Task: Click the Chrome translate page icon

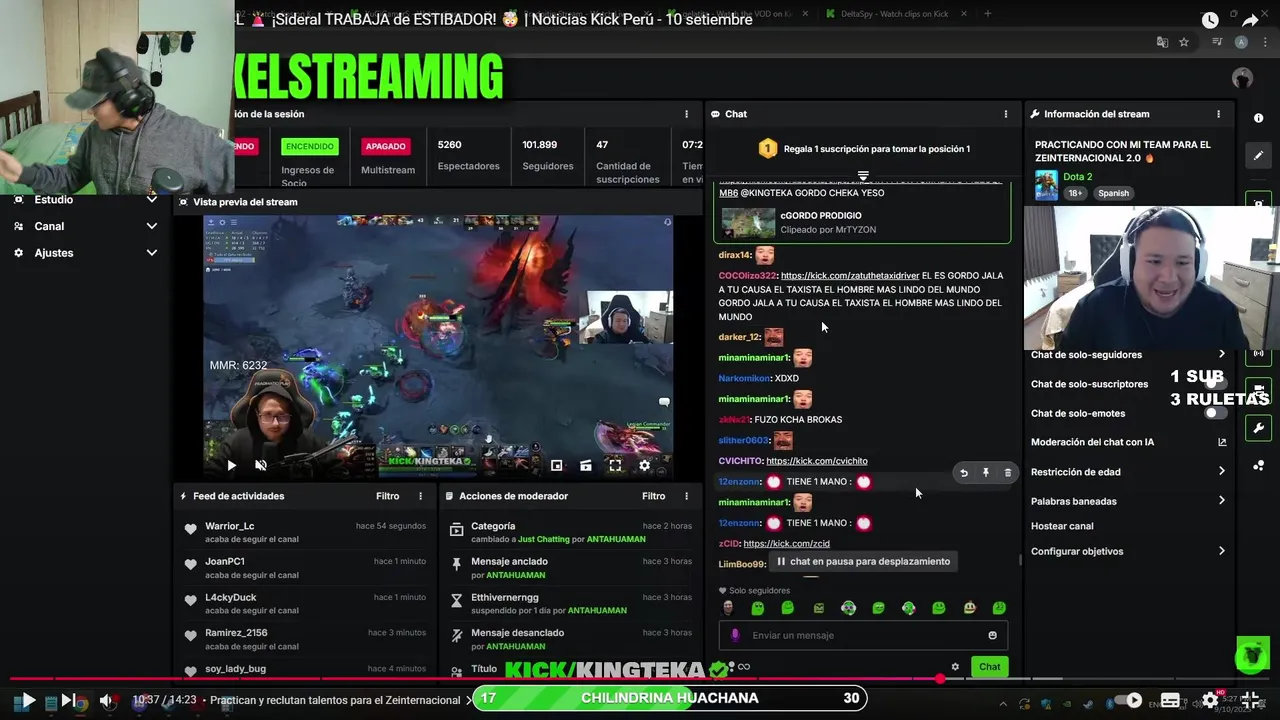Action: point(1162,42)
